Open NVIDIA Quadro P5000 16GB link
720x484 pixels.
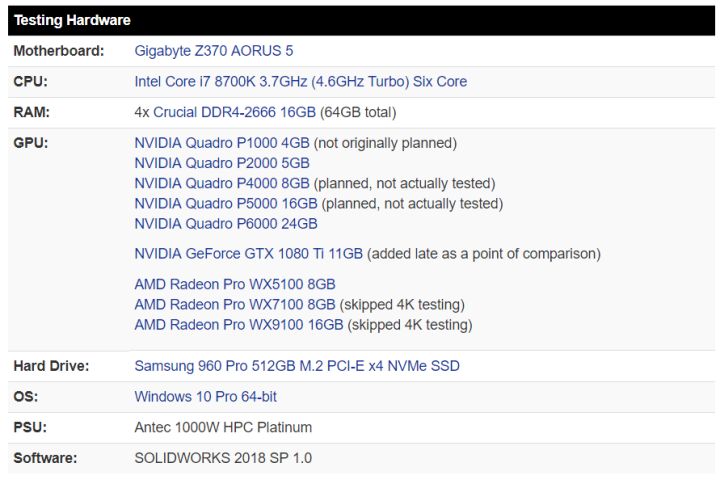(226, 203)
